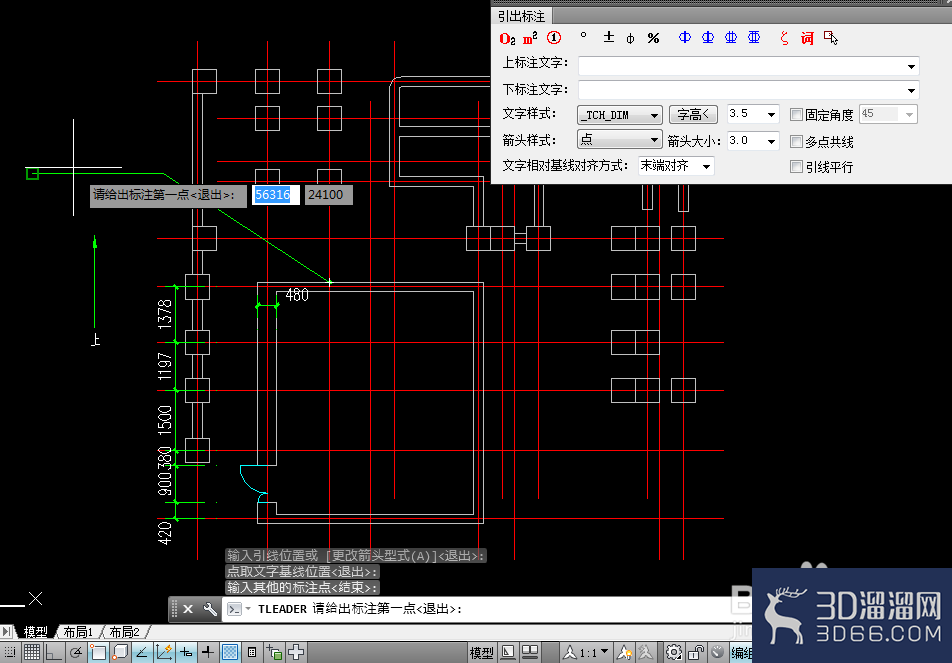952x663 pixels.
Task: Switch to the 模型 tab
Action: point(35,632)
